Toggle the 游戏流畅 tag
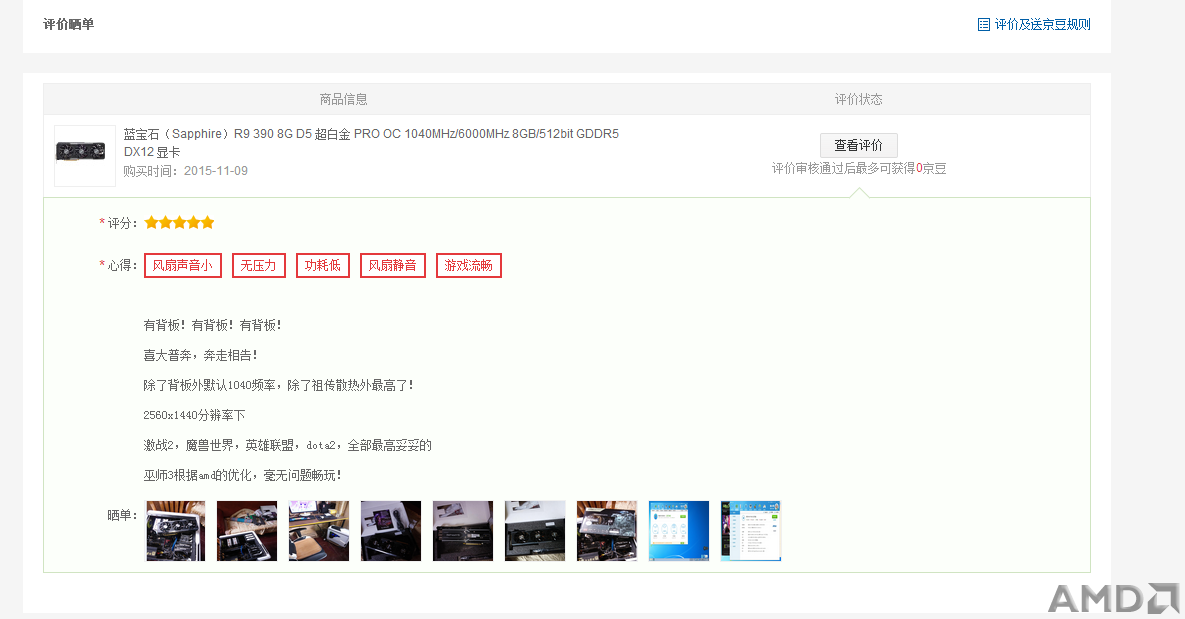The image size is (1185, 619). click(x=469, y=265)
